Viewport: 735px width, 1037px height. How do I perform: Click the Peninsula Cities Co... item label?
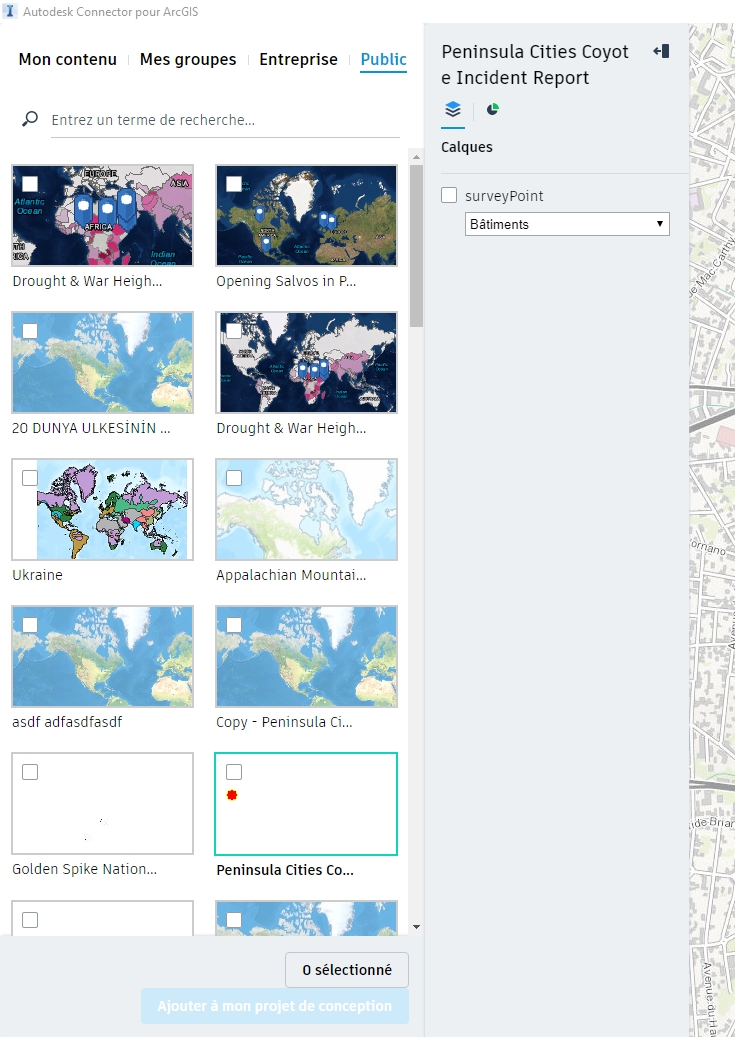point(285,870)
